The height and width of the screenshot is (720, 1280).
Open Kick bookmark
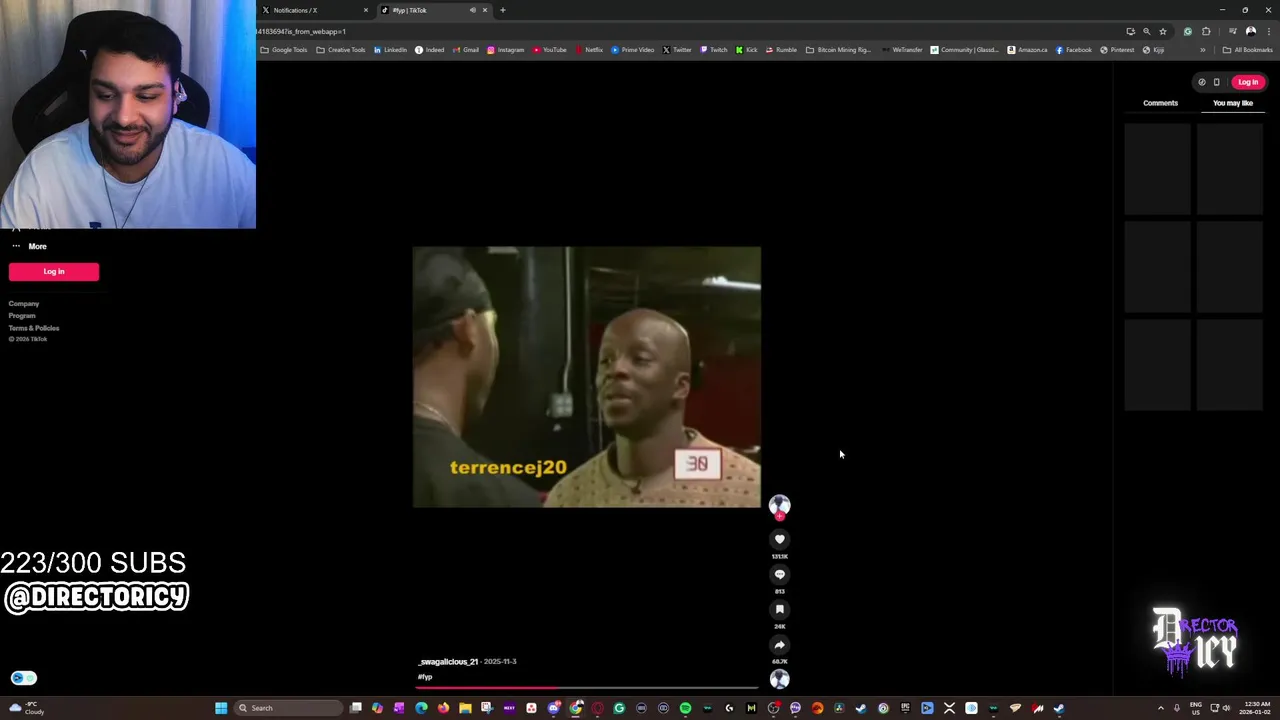click(746, 50)
